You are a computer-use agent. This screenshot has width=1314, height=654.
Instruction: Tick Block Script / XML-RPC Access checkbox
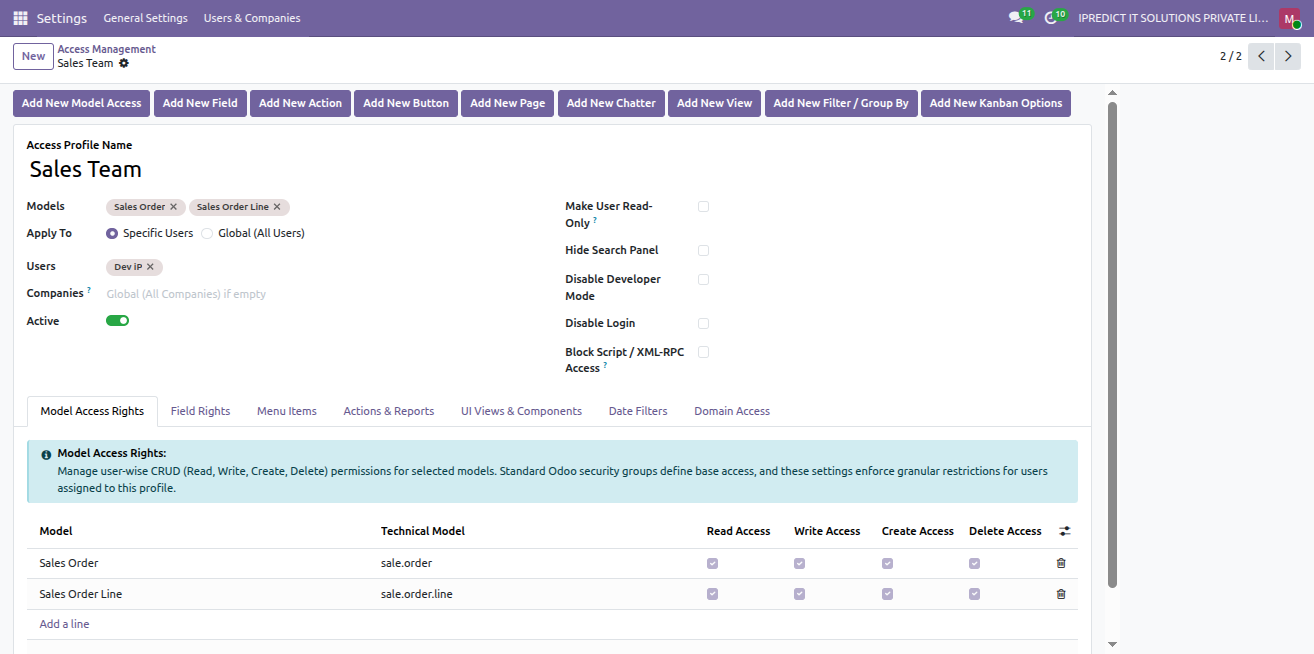pos(704,352)
